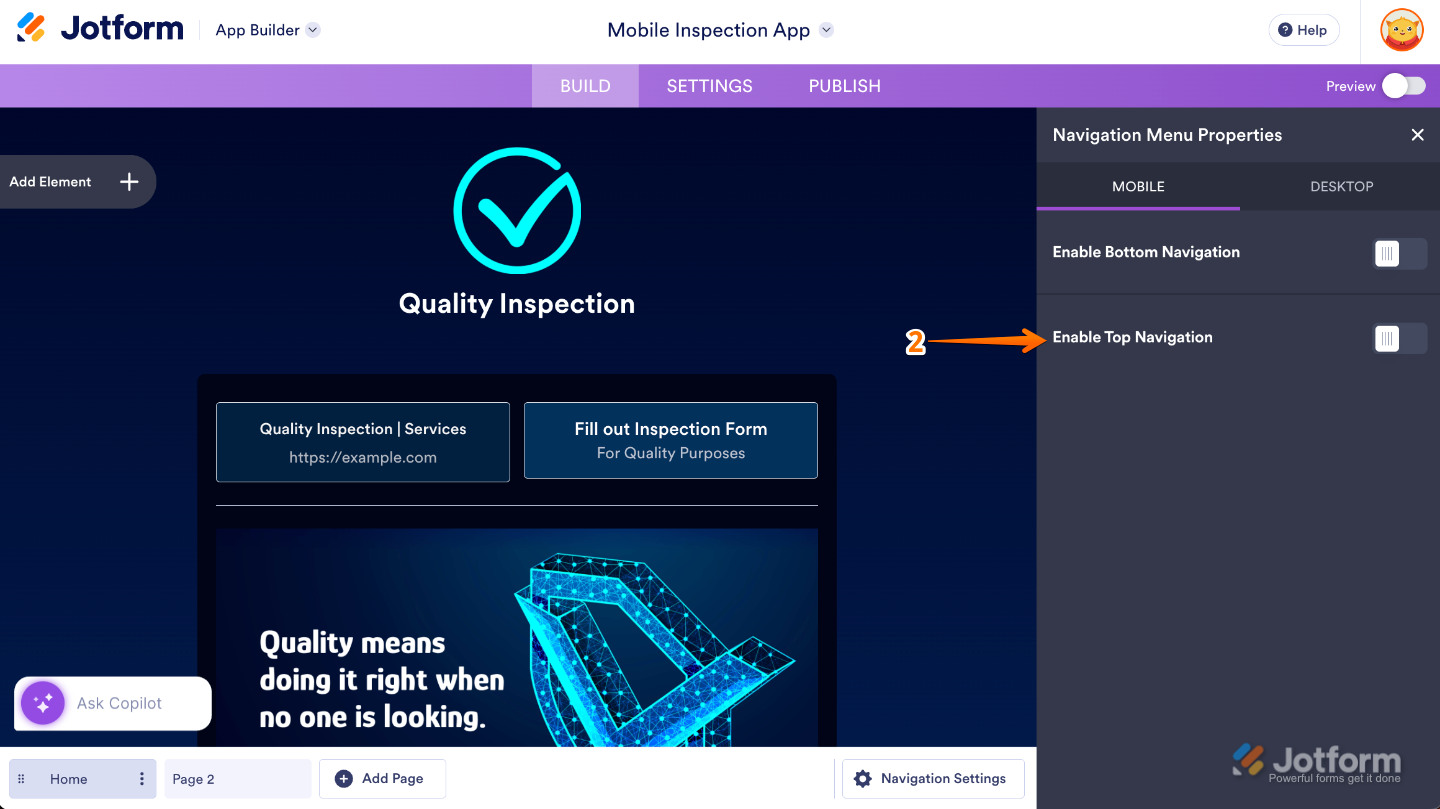1440x809 pixels.
Task: Click the Jotform logo icon
Action: coord(32,28)
